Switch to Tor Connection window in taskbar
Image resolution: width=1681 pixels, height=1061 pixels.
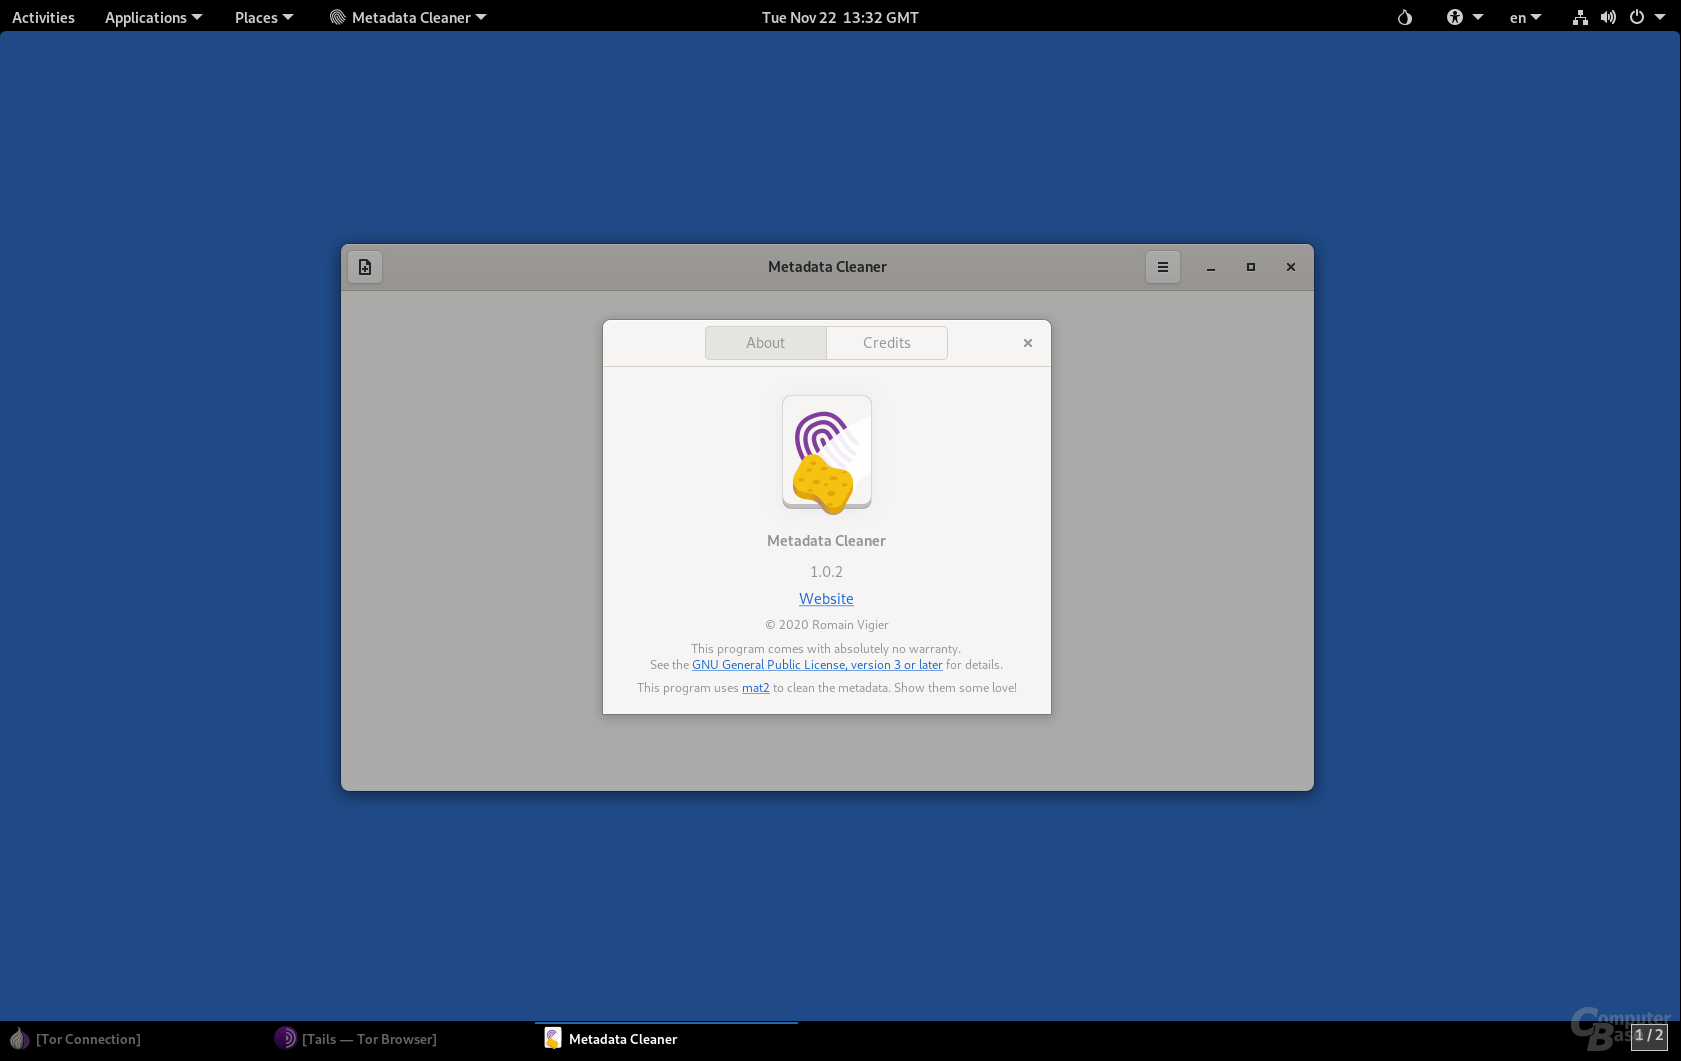click(134, 1039)
